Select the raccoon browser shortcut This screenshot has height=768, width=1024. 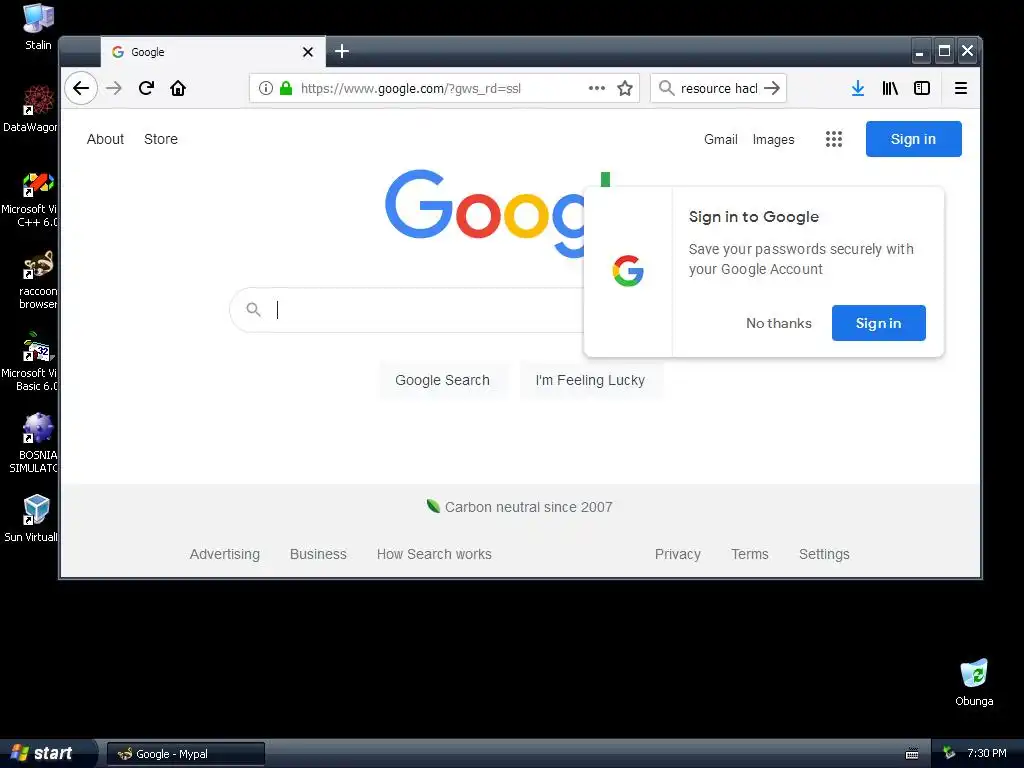pyautogui.click(x=38, y=280)
